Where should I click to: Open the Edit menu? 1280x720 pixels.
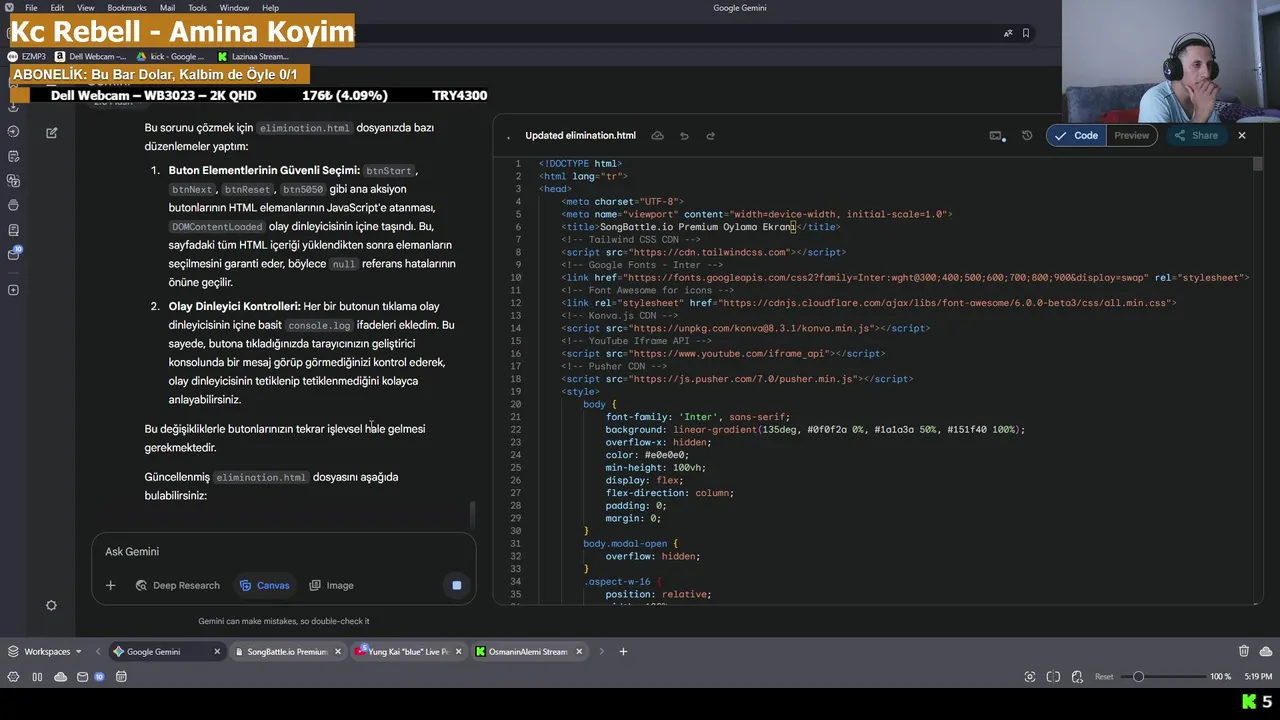(58, 8)
